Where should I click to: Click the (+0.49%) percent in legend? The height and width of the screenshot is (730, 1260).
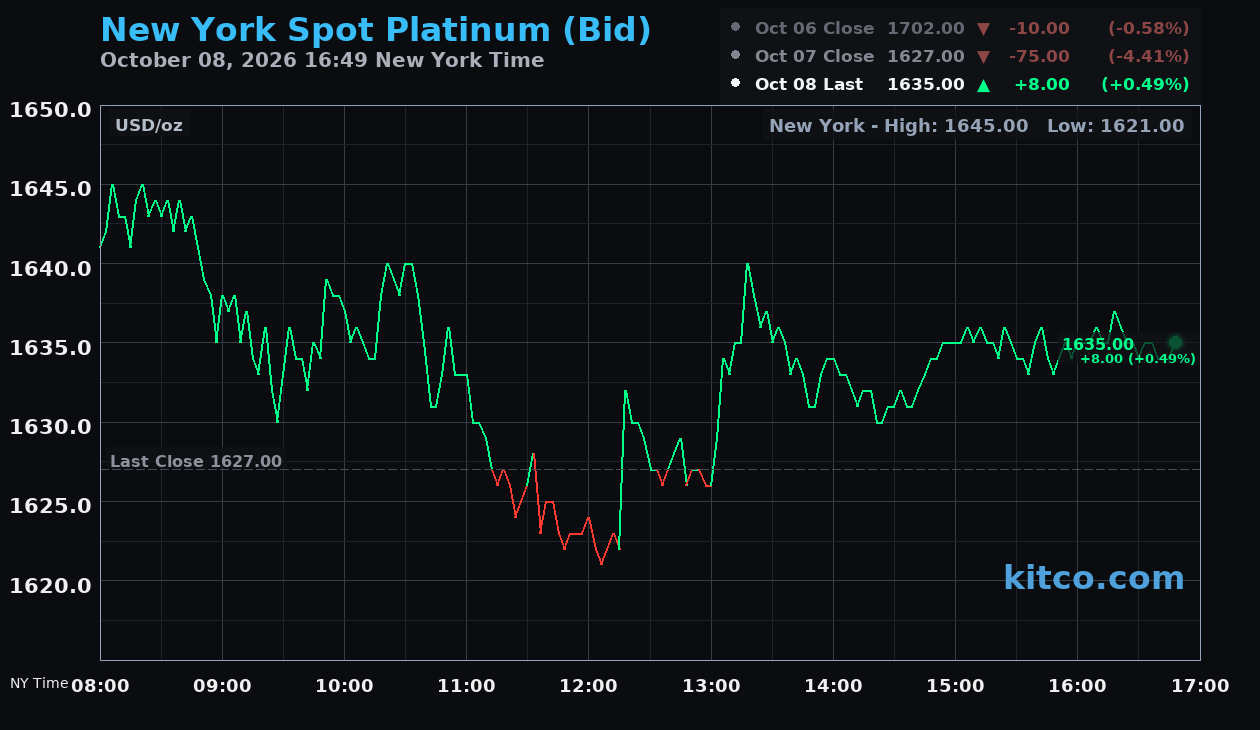pyautogui.click(x=1146, y=85)
